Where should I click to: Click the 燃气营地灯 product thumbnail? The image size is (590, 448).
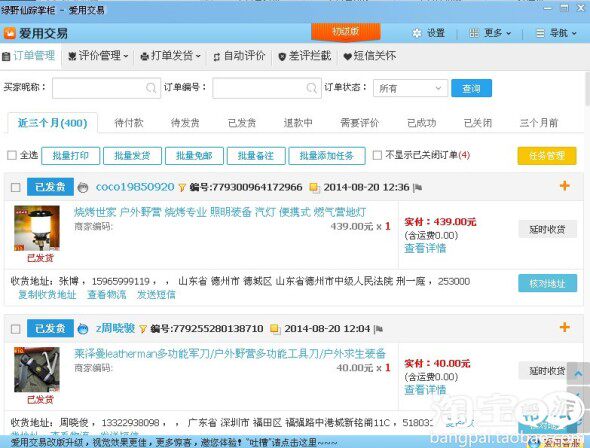pos(37,228)
